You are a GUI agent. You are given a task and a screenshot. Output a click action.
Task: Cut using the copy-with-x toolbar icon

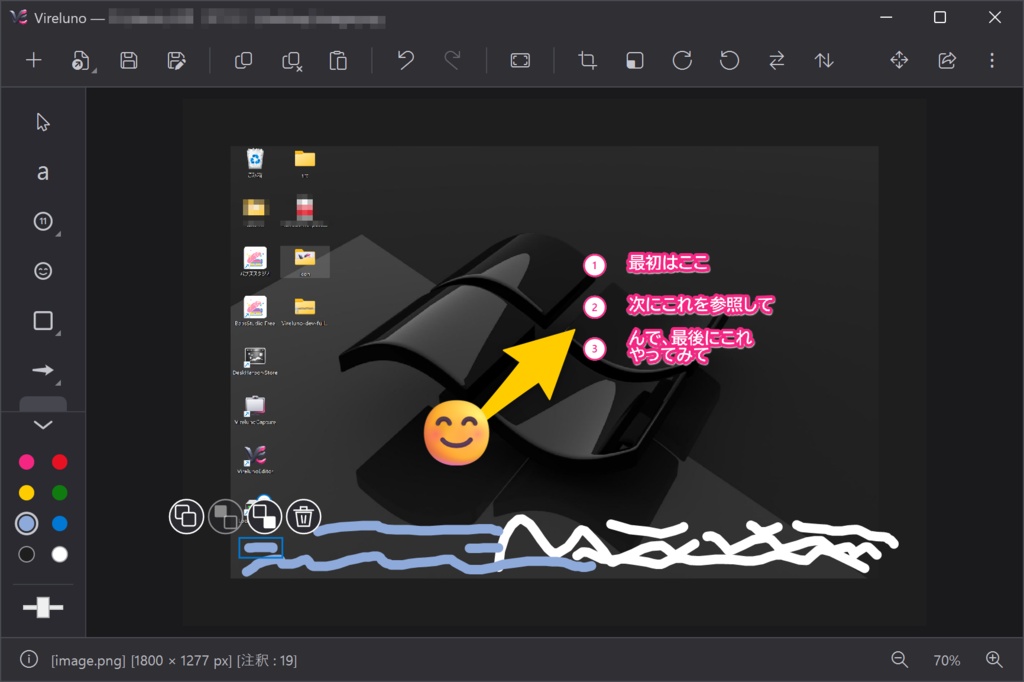tap(291, 61)
